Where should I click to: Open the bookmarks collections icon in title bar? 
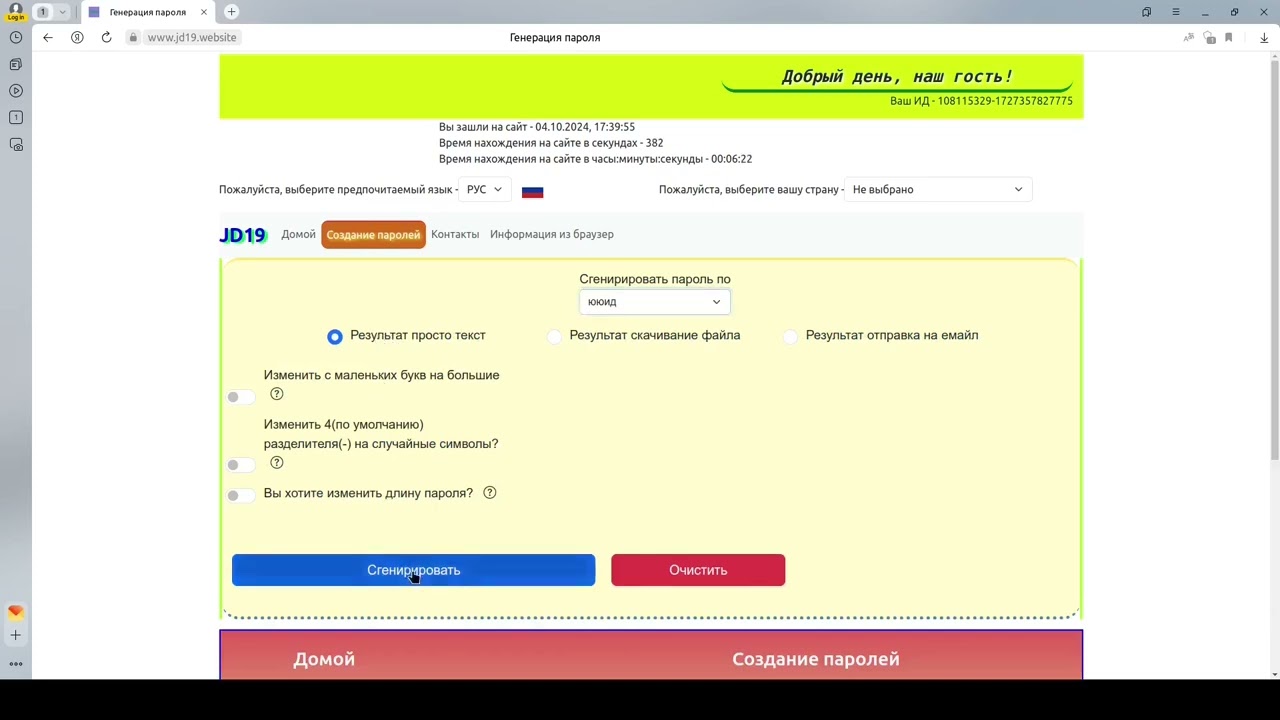click(1146, 12)
